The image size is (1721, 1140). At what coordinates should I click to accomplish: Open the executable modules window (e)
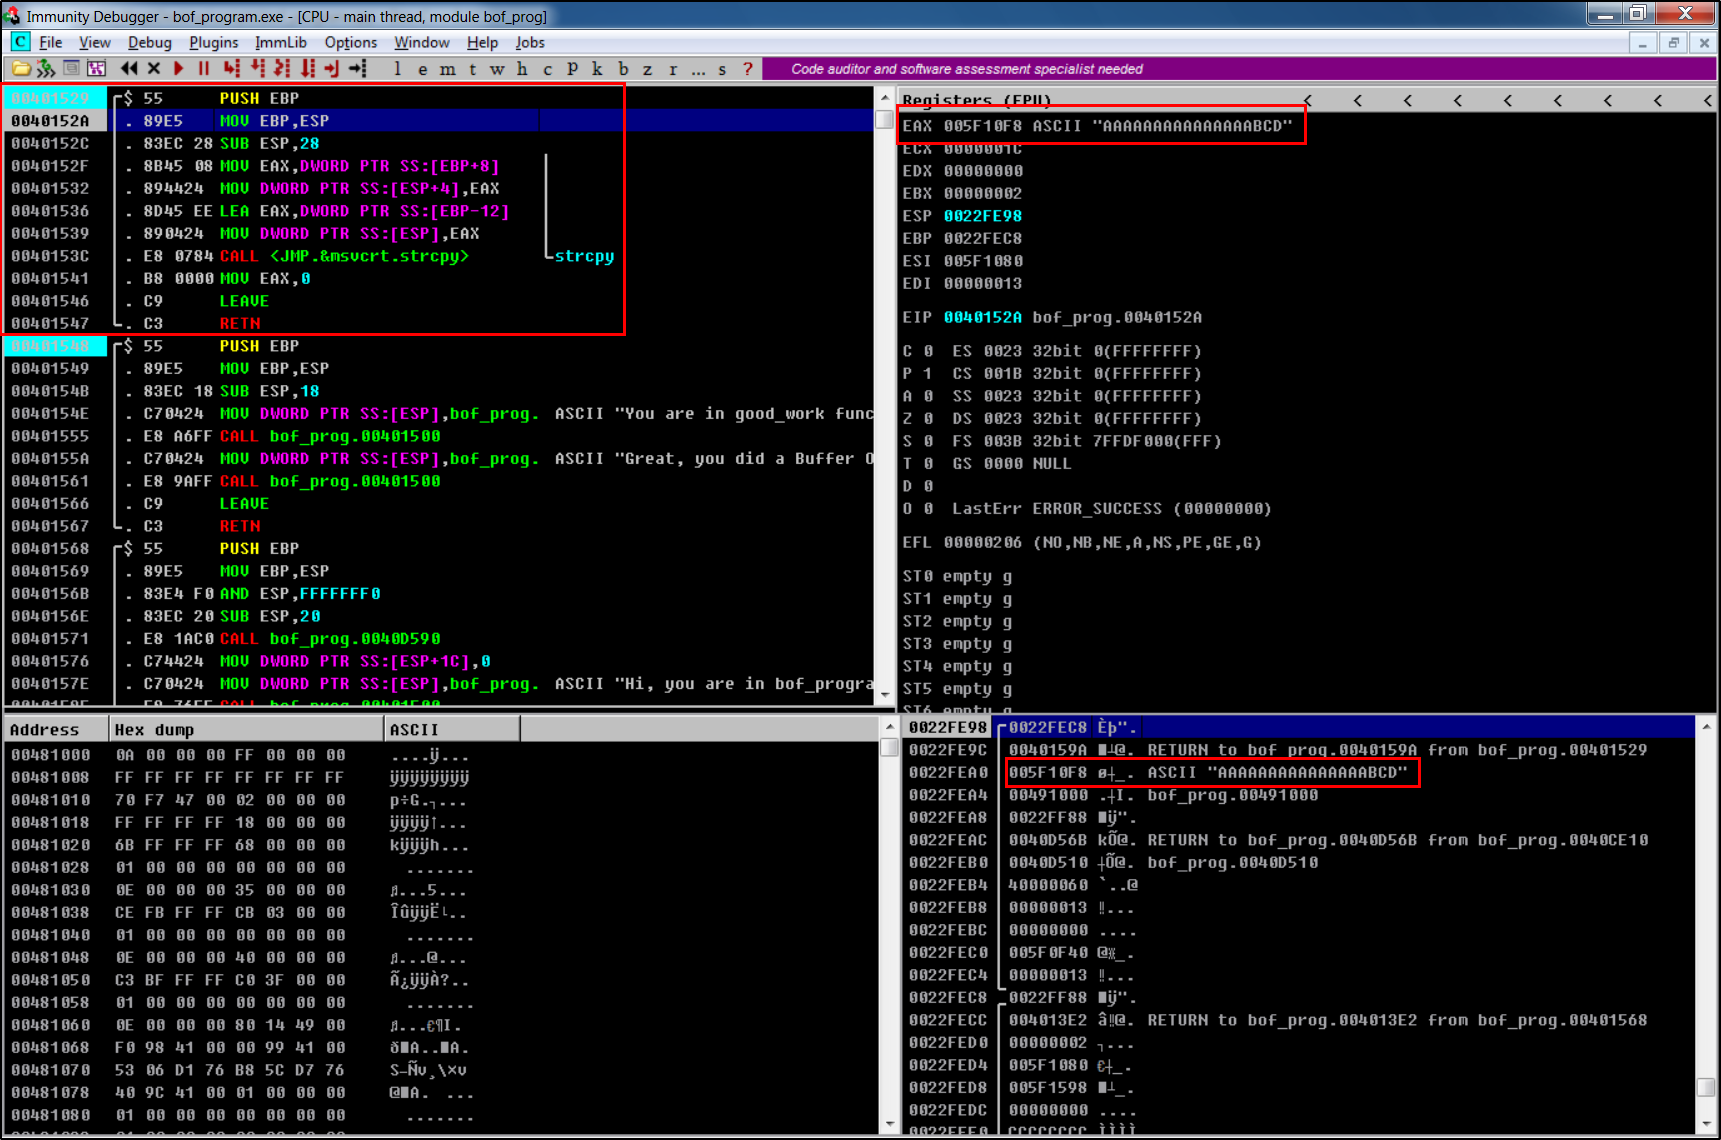422,69
